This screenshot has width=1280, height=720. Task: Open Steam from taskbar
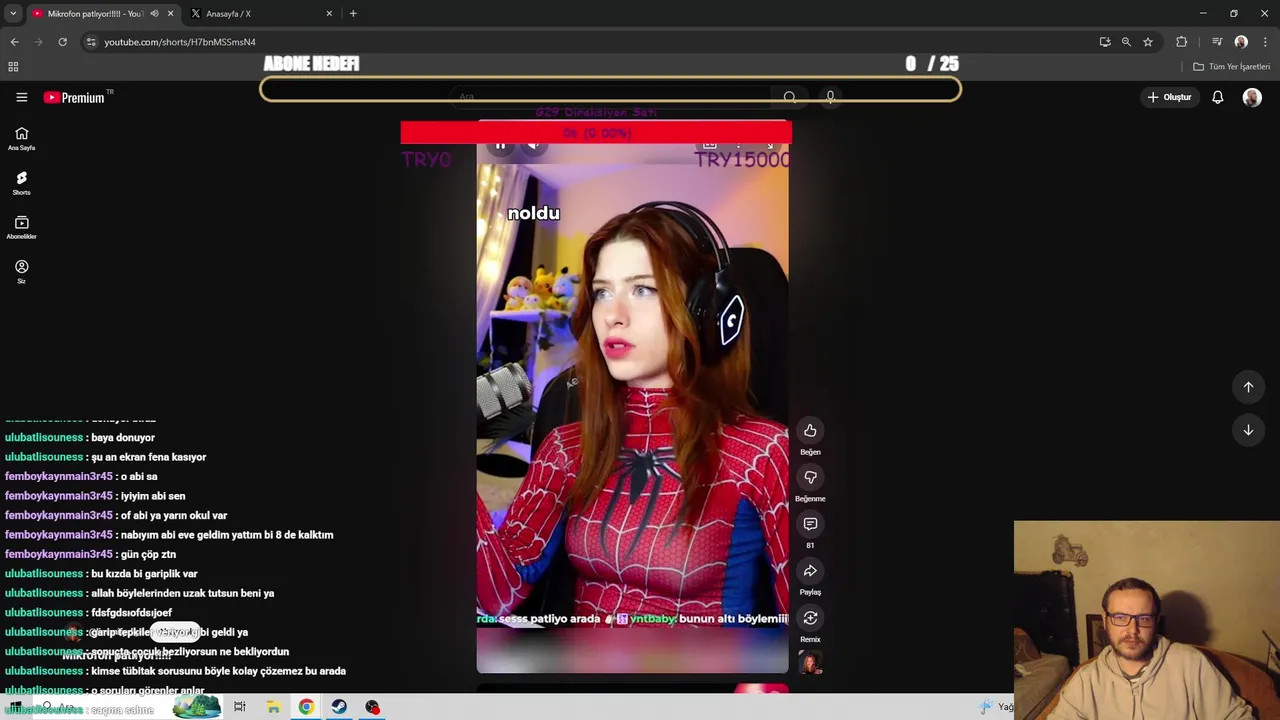pos(339,707)
